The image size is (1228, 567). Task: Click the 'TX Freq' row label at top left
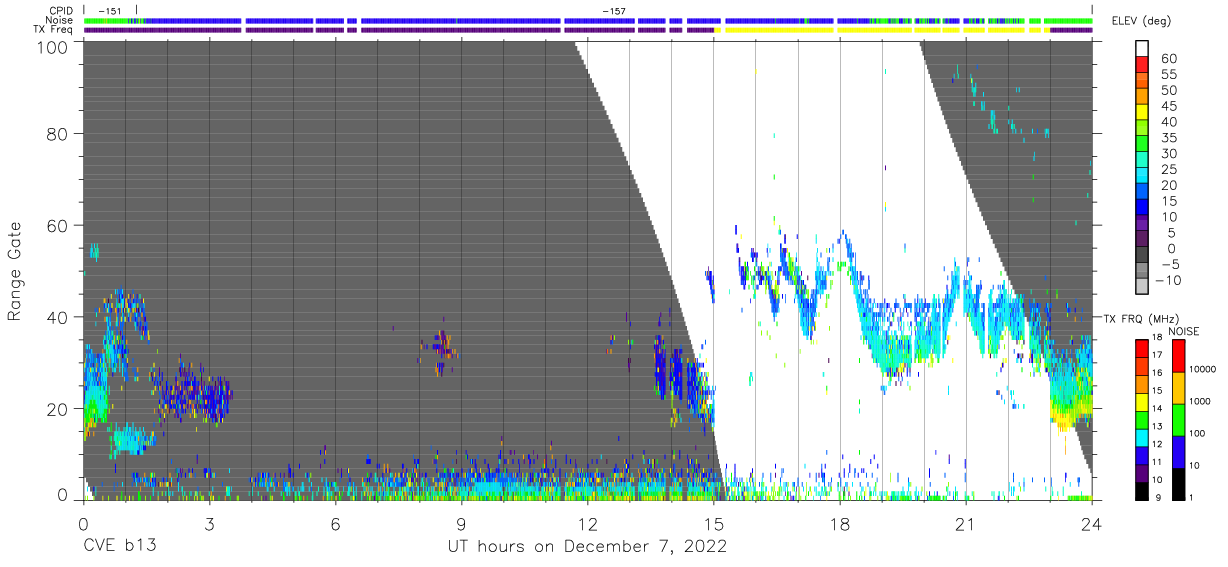coord(53,29)
